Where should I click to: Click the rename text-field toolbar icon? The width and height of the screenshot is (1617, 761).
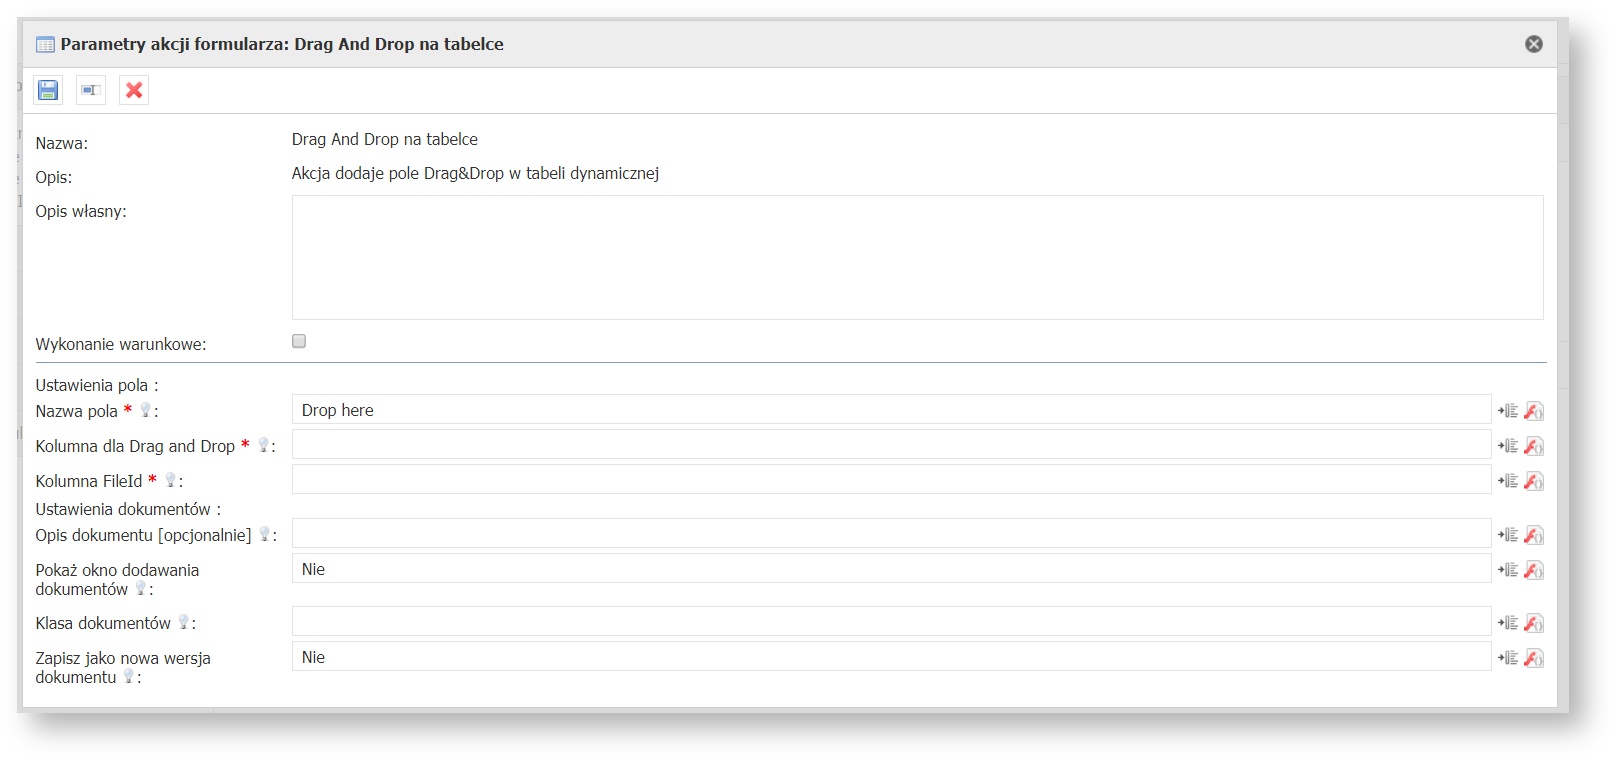pyautogui.click(x=91, y=90)
